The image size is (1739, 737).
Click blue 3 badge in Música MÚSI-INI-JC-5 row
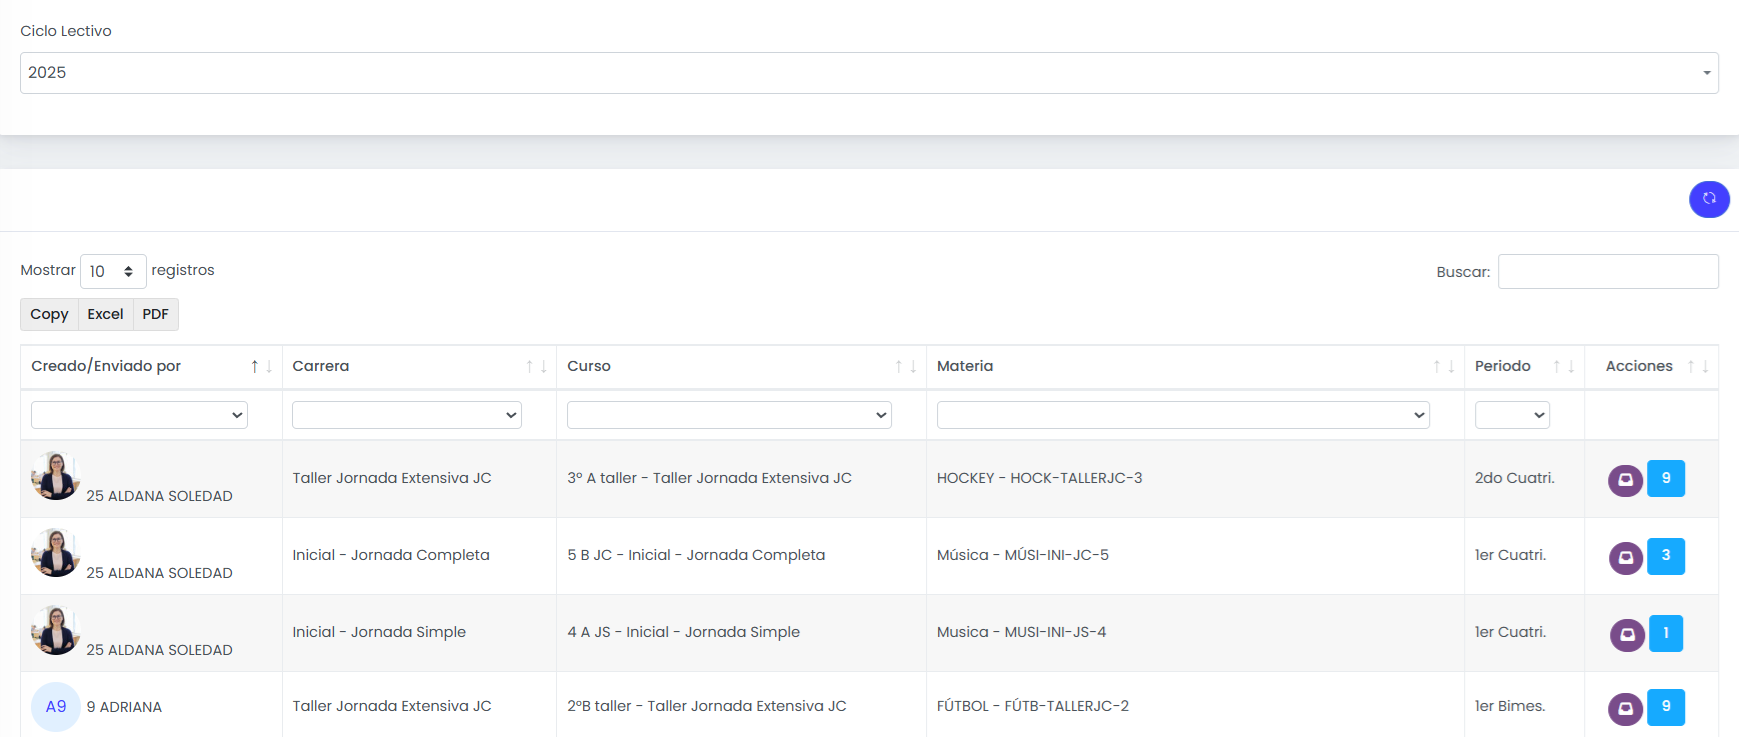click(x=1666, y=555)
